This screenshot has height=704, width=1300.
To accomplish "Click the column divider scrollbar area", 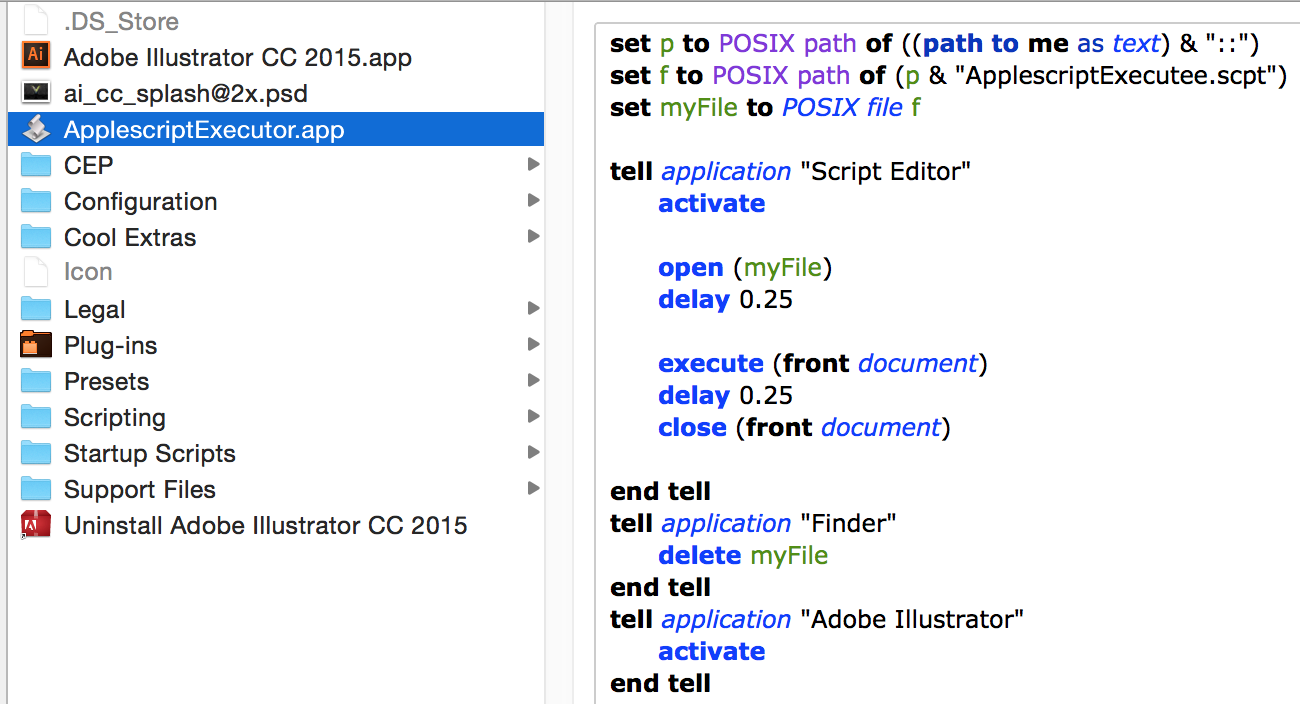I will pos(559,350).
